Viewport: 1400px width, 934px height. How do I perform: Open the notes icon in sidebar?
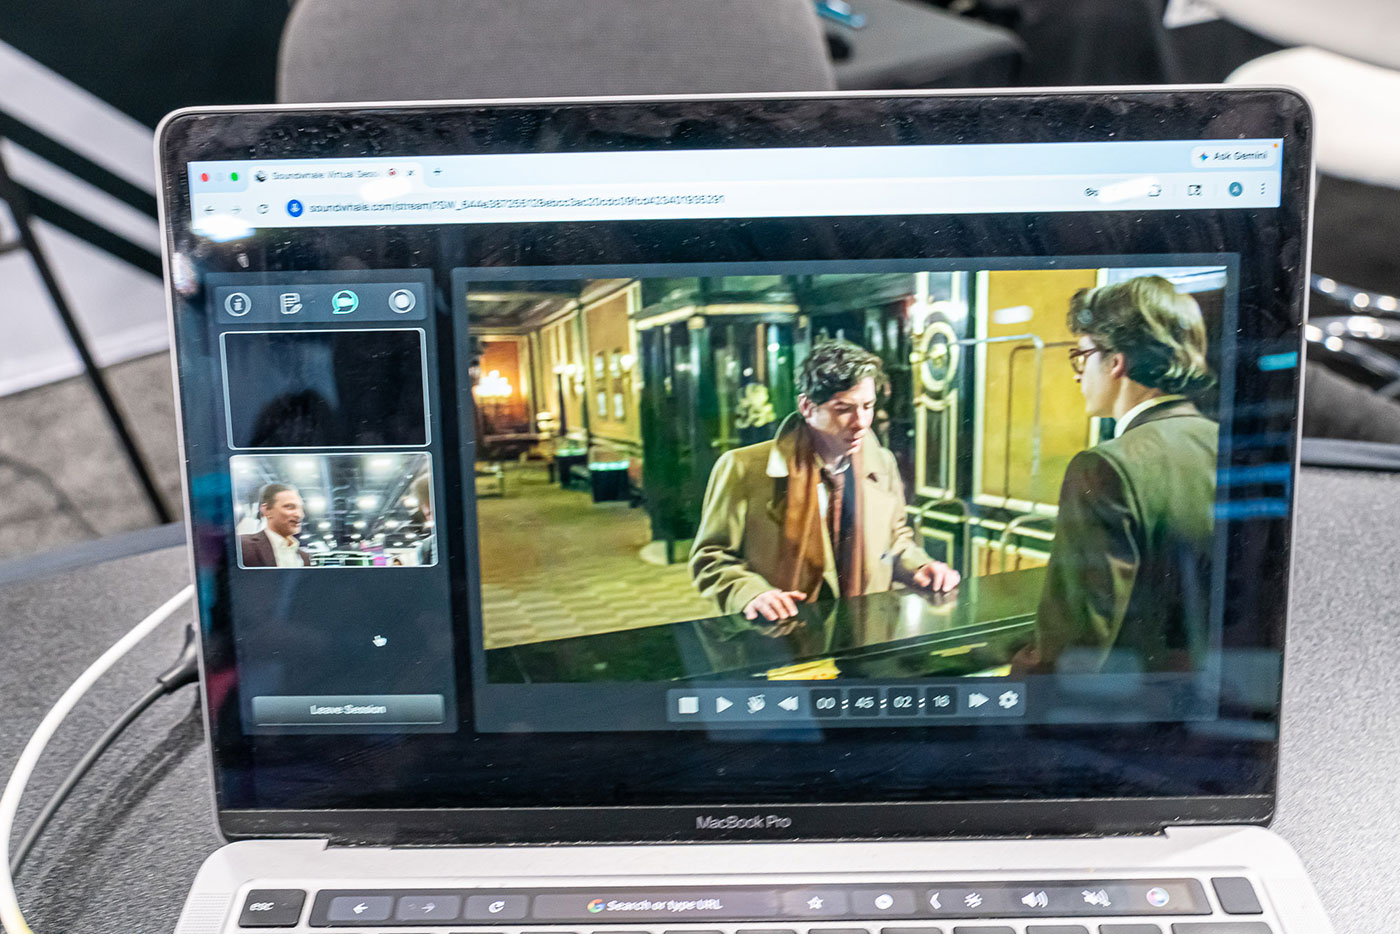pyautogui.click(x=291, y=303)
